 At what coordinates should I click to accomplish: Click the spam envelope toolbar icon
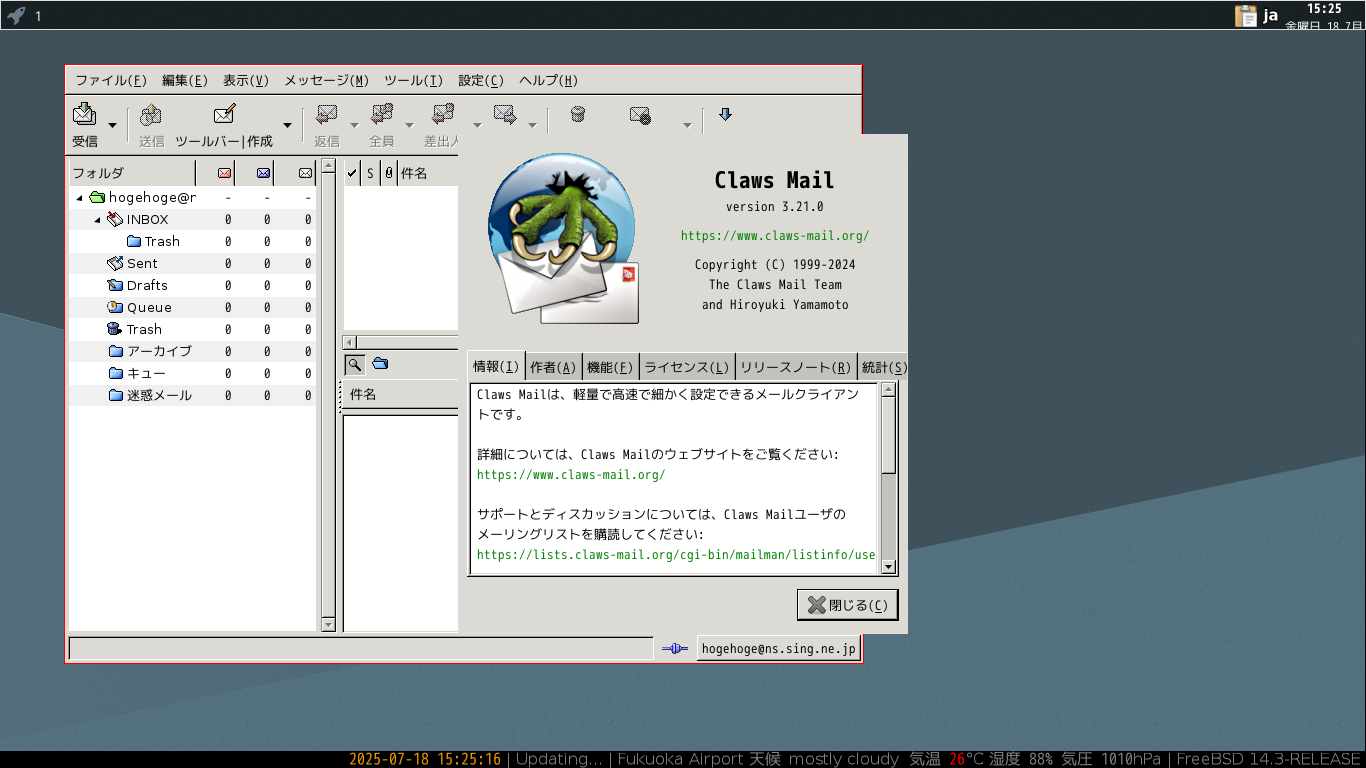tap(641, 116)
